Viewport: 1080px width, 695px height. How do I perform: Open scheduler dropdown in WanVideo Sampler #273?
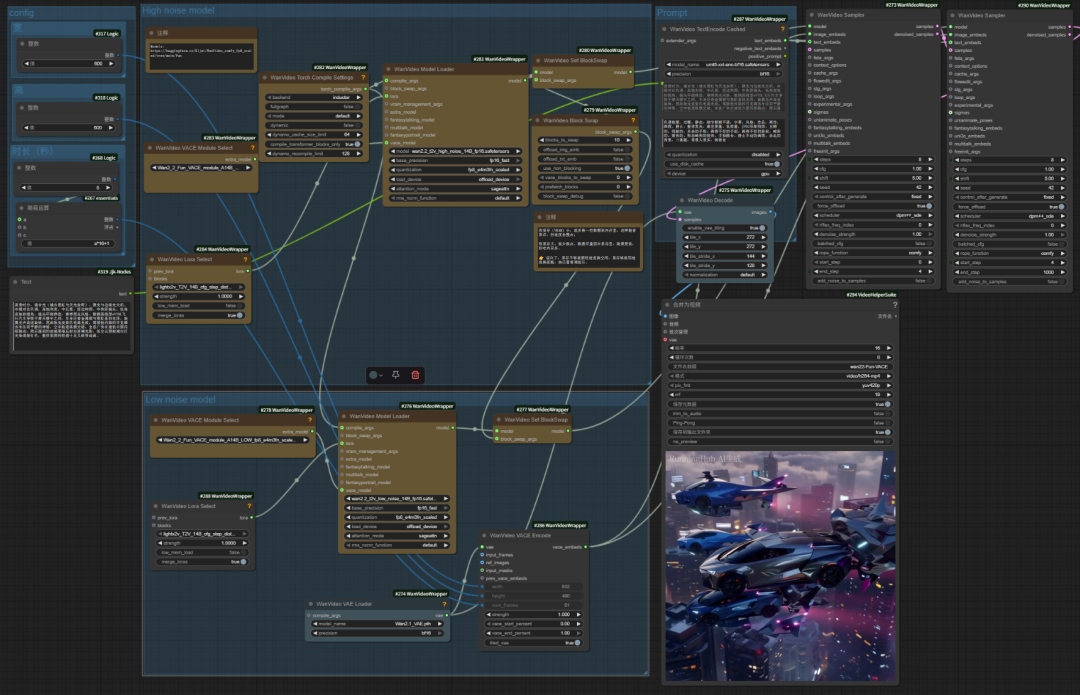(873, 216)
